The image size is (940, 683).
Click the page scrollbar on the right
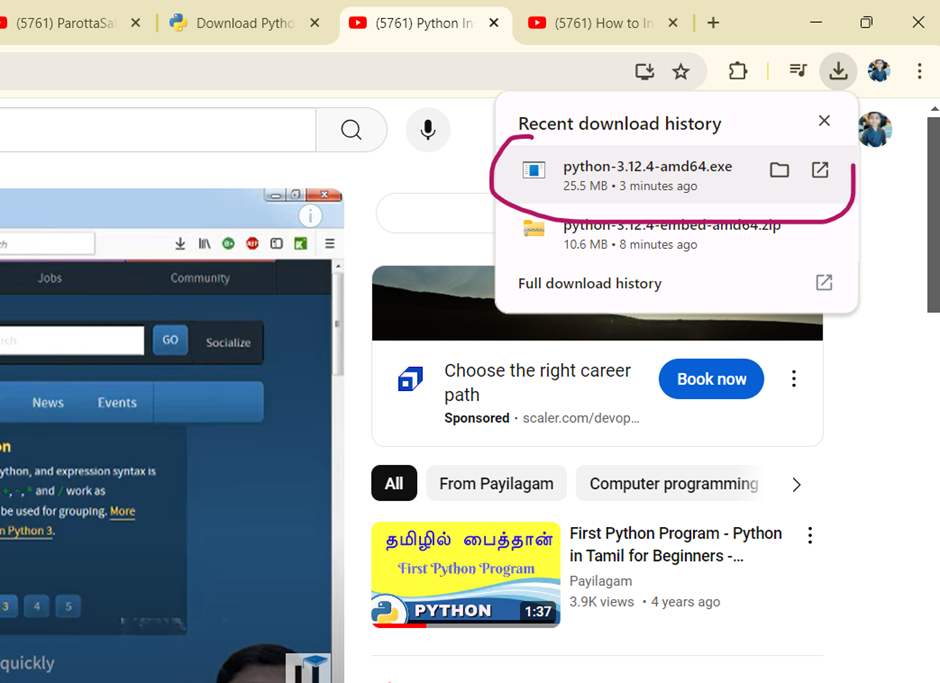pos(933,215)
